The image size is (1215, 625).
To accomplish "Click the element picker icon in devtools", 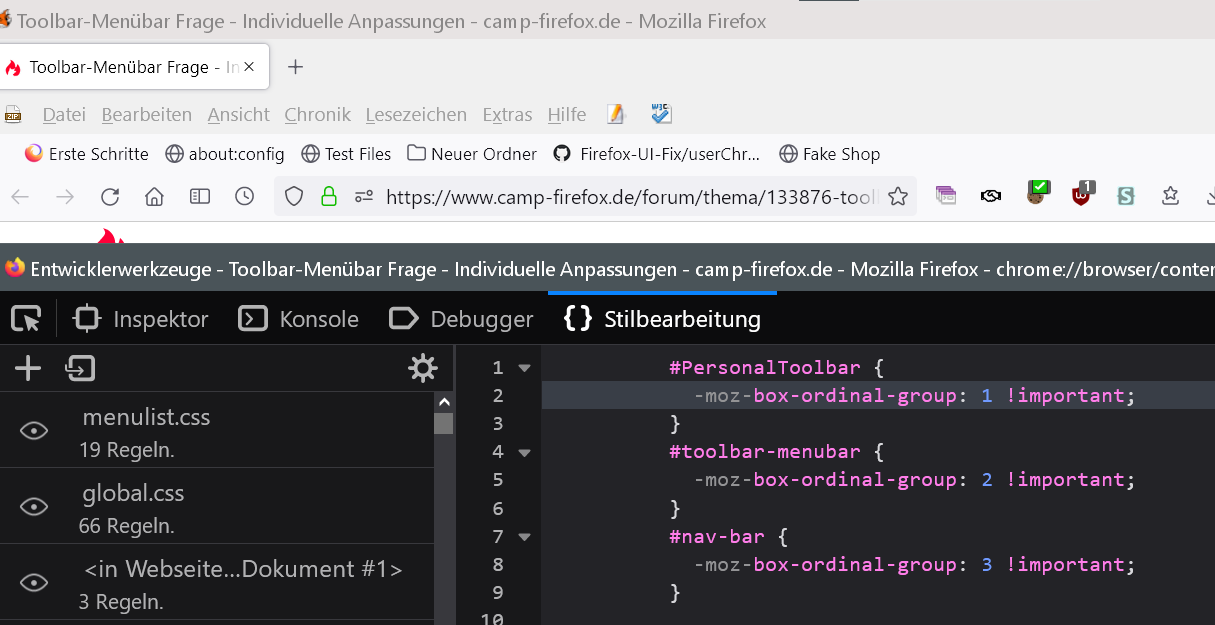I will tap(26, 319).
